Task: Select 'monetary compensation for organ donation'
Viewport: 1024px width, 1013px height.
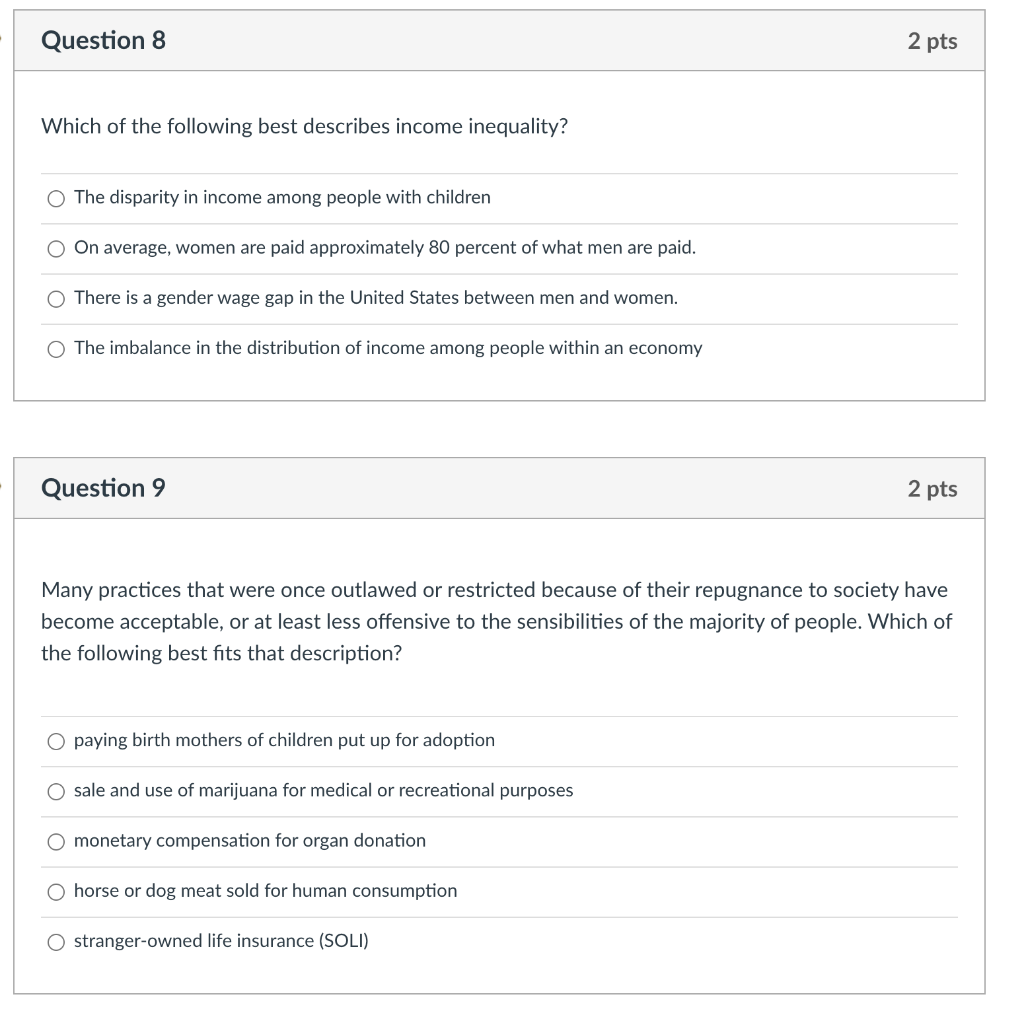Action: [x=57, y=841]
